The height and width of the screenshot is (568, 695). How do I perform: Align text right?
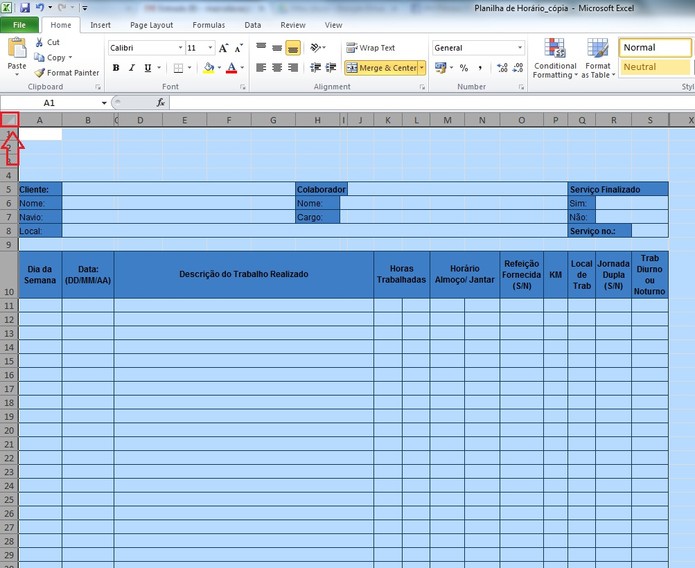(x=293, y=68)
